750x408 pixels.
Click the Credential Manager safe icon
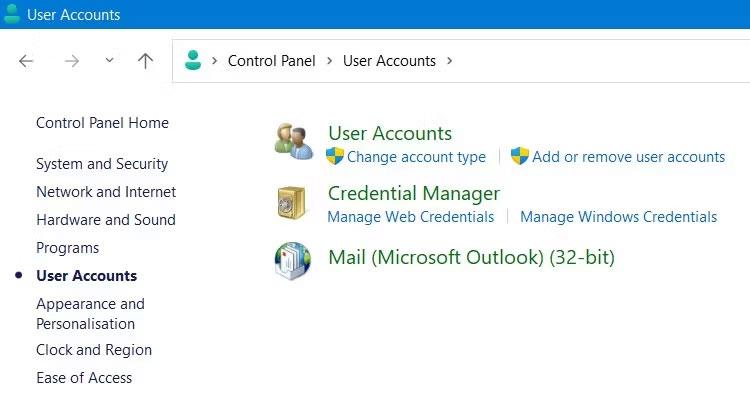coord(291,203)
